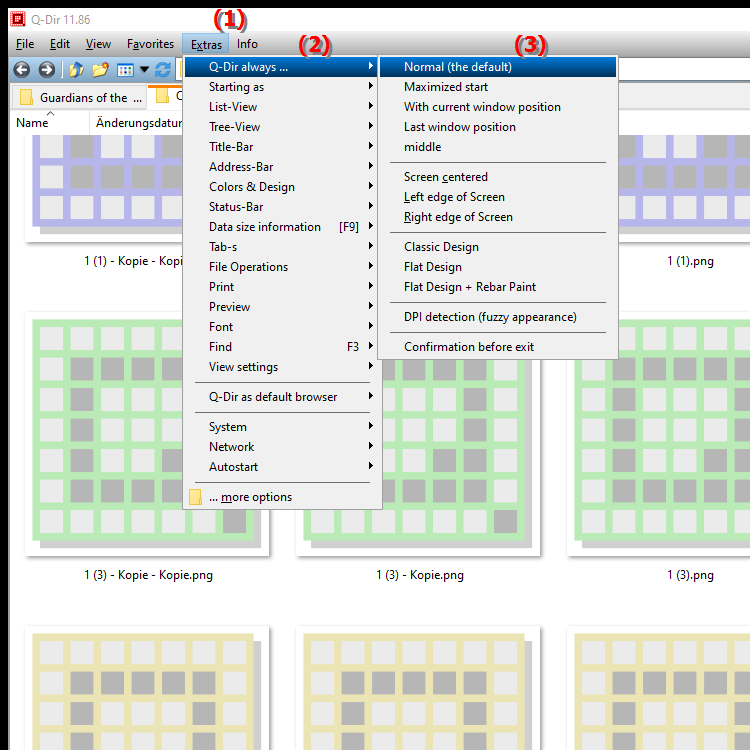Expand the Address-Bar submenu
Screen dimensions: 750x750
coord(281,167)
